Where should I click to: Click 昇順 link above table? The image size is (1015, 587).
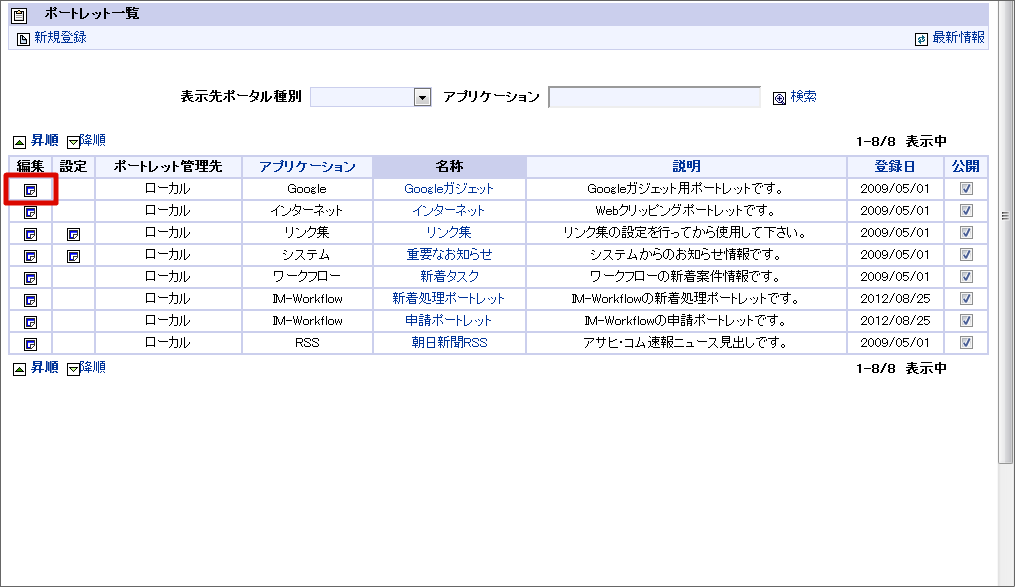(45, 140)
